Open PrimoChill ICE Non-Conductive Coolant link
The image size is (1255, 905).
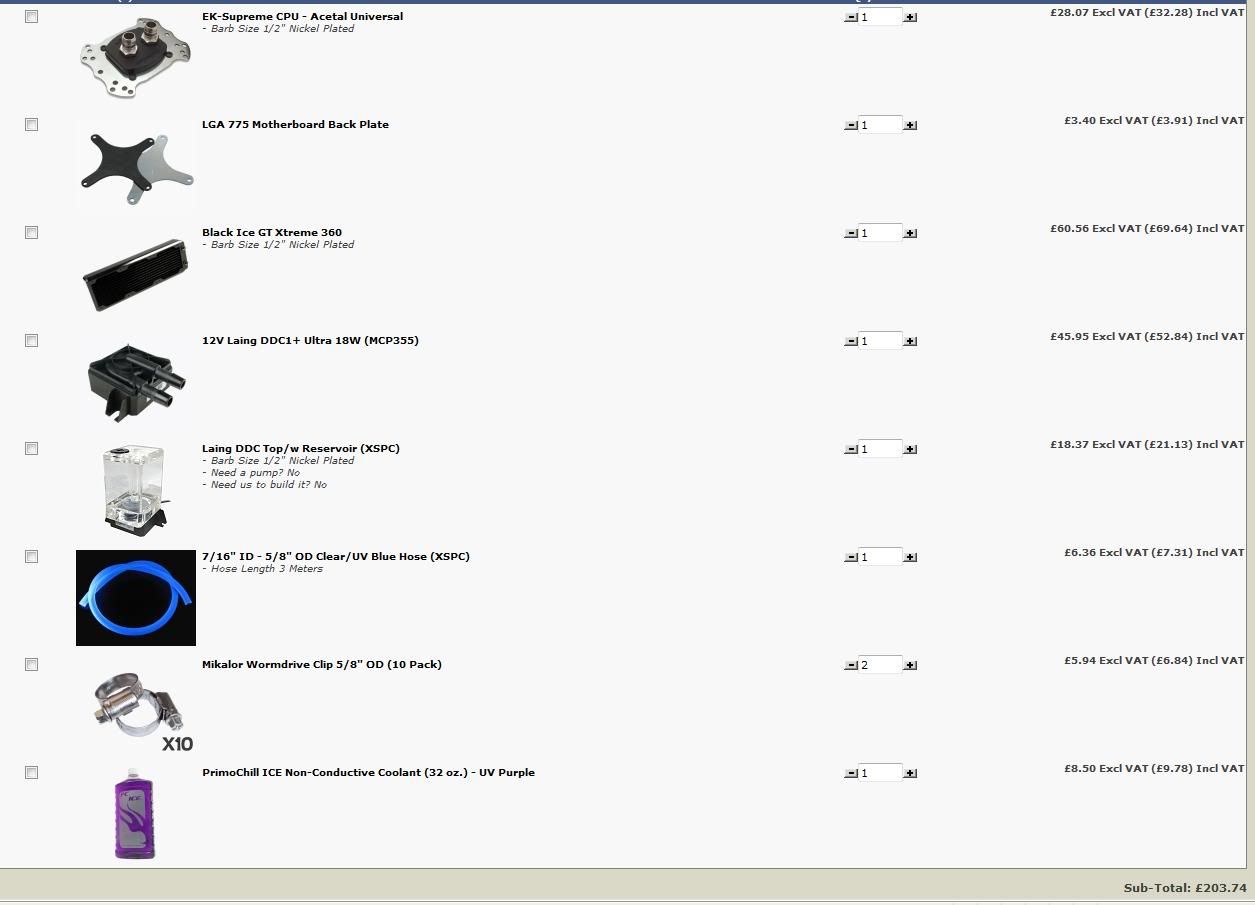[x=368, y=772]
